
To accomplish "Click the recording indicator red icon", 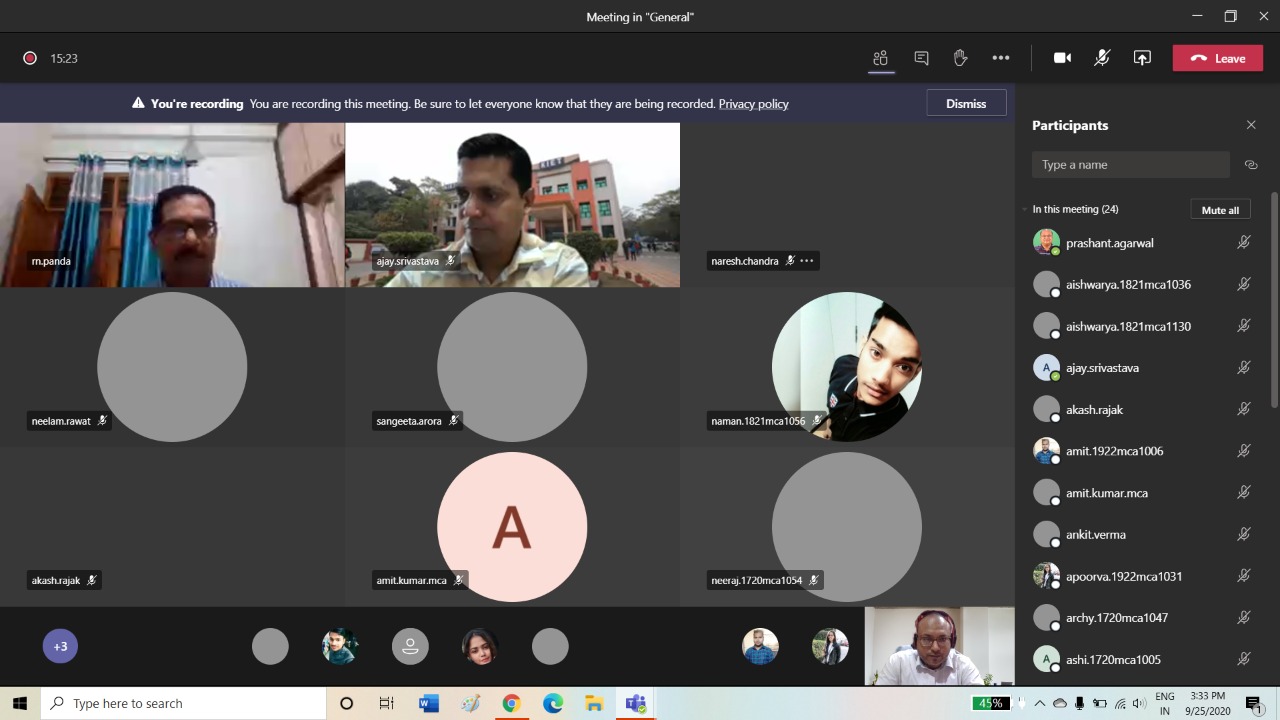I will 30,58.
